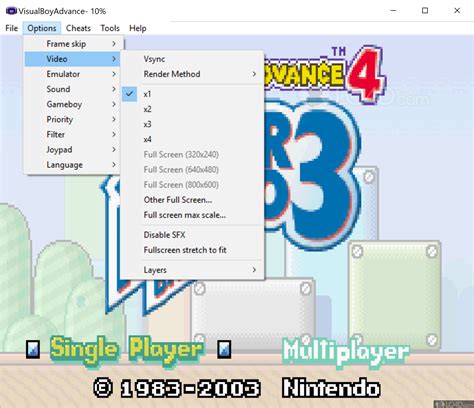Viewport: 474px width, 408px height.
Task: Expand the Sound submenu
Action: click(72, 89)
